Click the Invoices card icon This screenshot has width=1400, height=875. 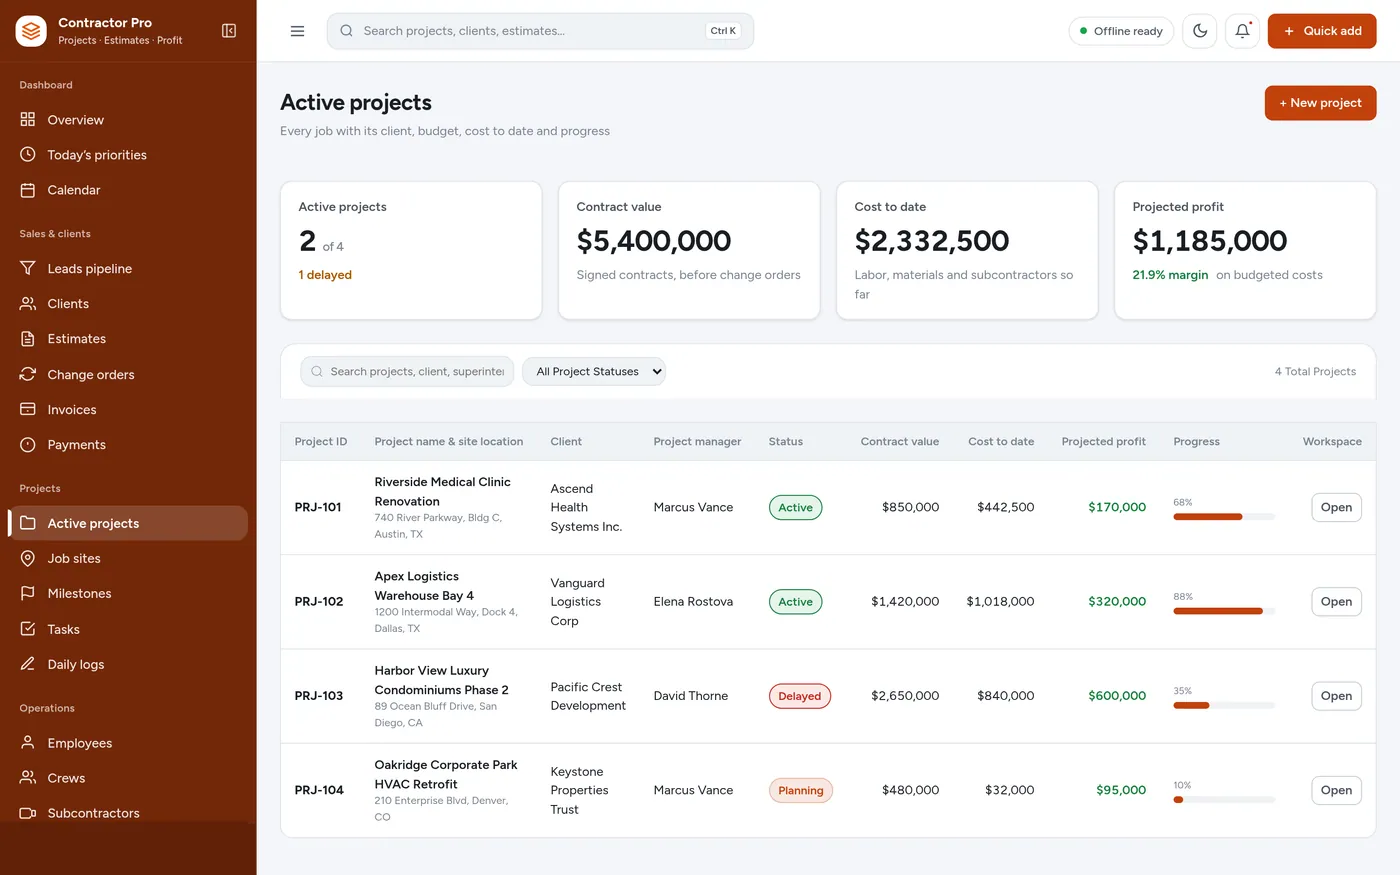(28, 410)
